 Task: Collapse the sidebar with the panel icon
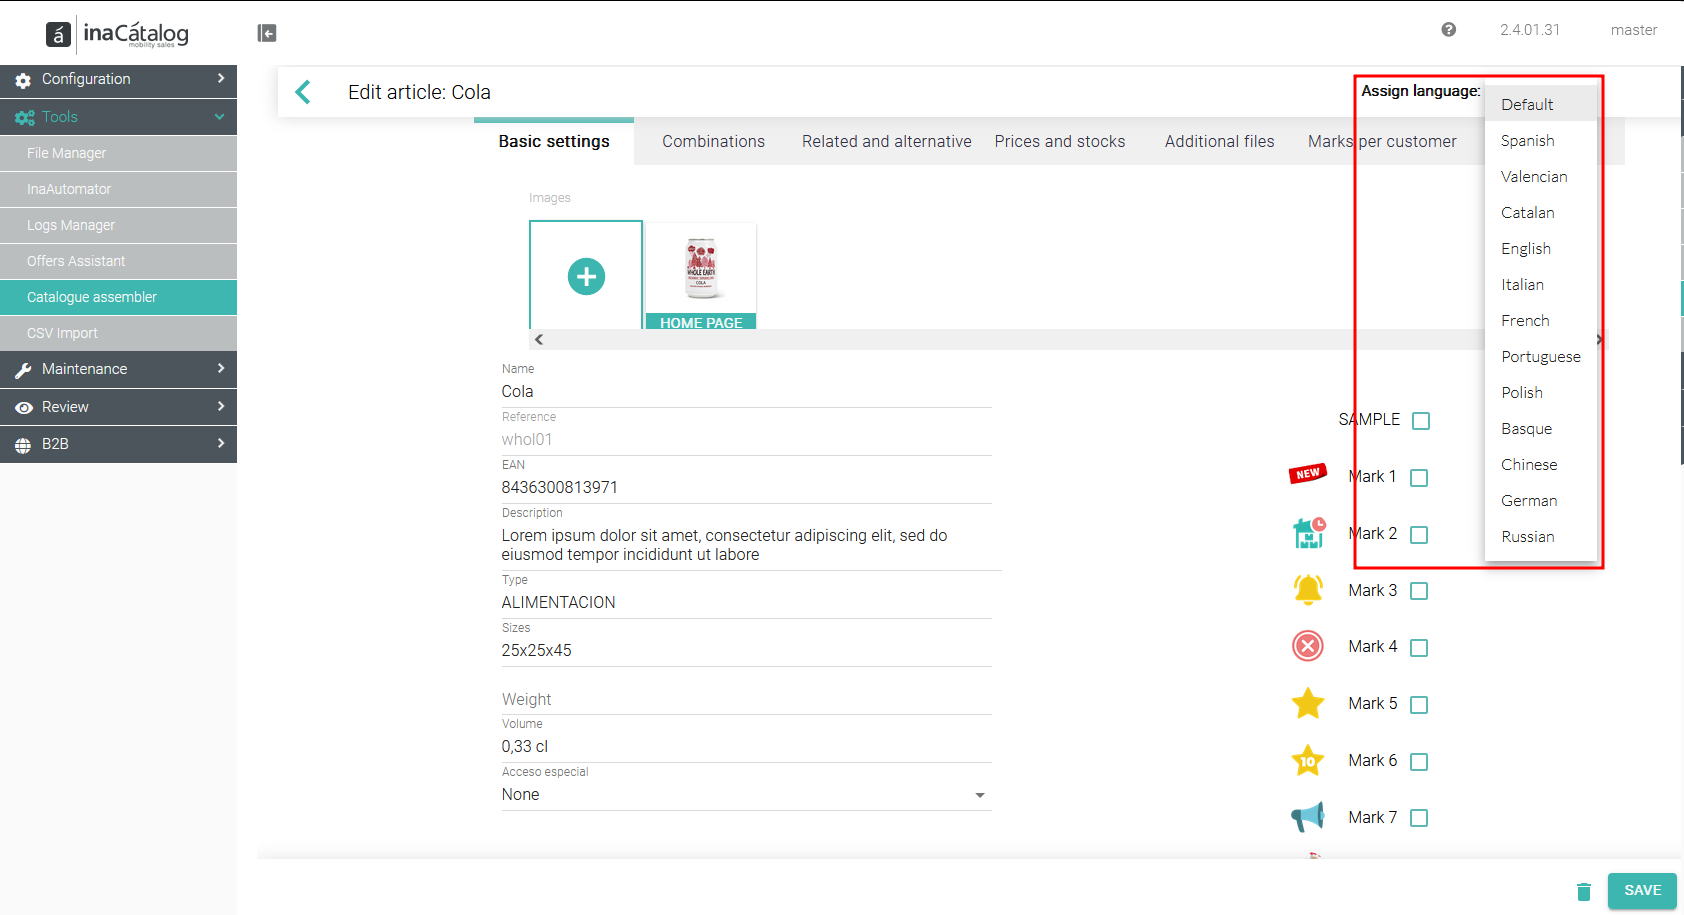[x=267, y=33]
